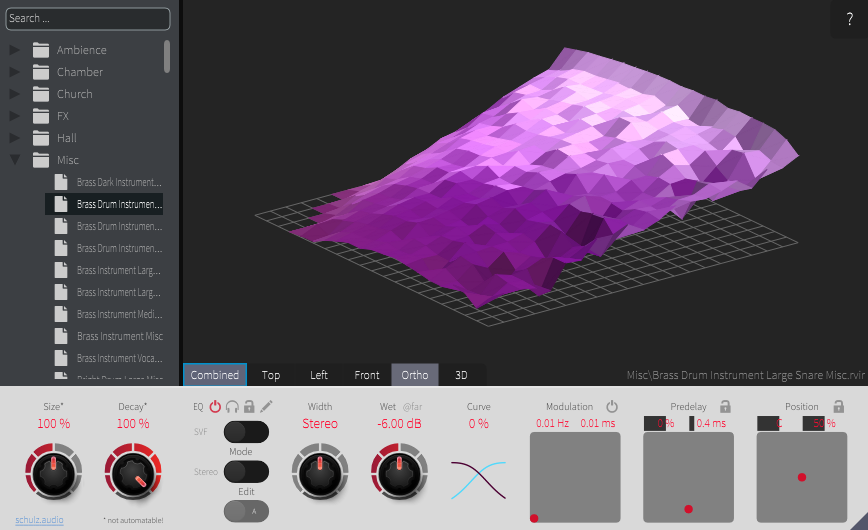Click the Width value Stereo
This screenshot has height=530, width=868.
[x=320, y=424]
